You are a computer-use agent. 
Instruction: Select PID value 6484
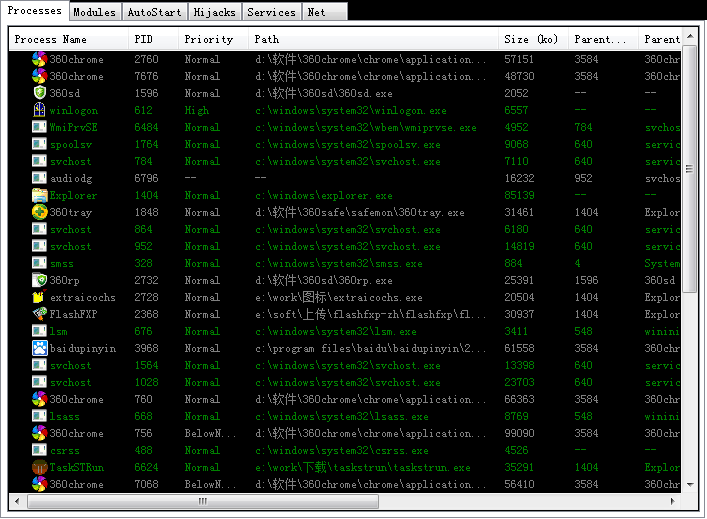[146, 127]
